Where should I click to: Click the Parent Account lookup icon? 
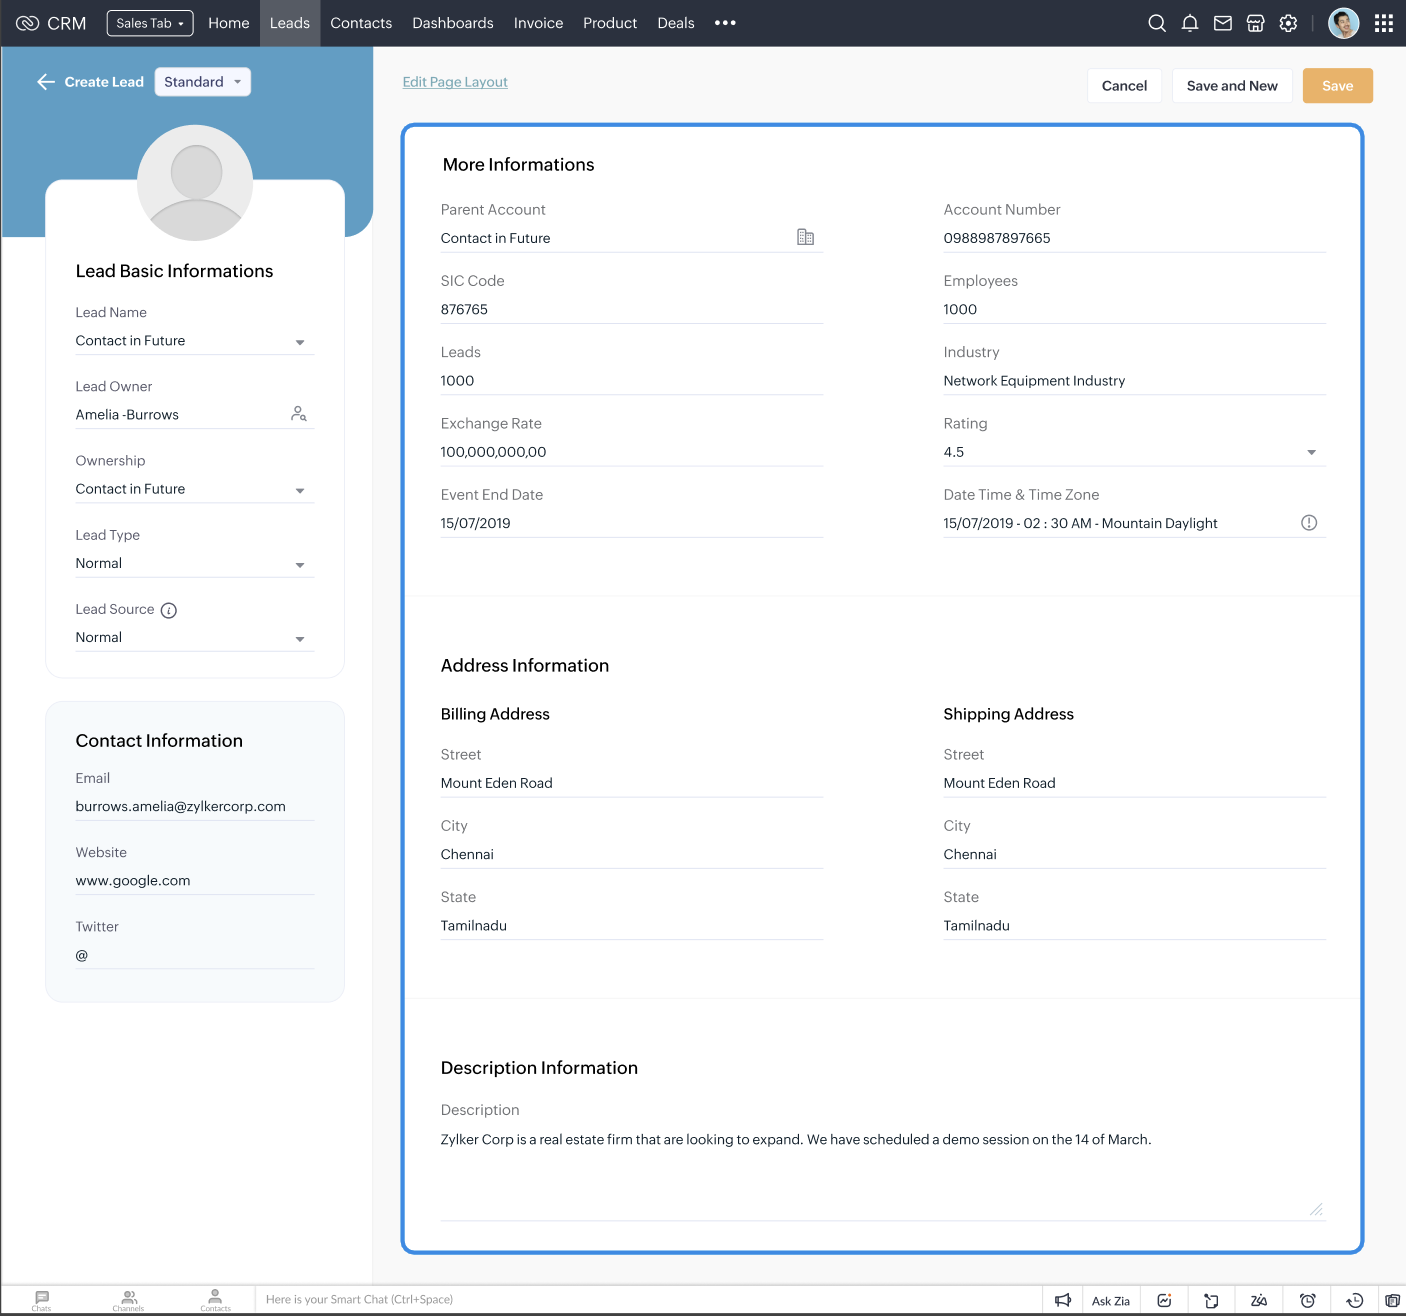point(806,236)
